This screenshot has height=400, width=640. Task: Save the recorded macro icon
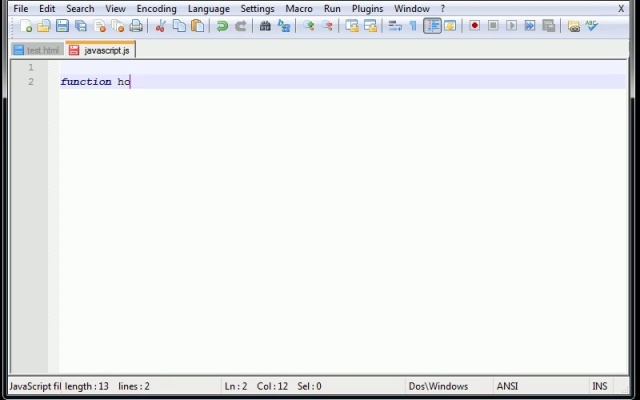click(x=549, y=26)
